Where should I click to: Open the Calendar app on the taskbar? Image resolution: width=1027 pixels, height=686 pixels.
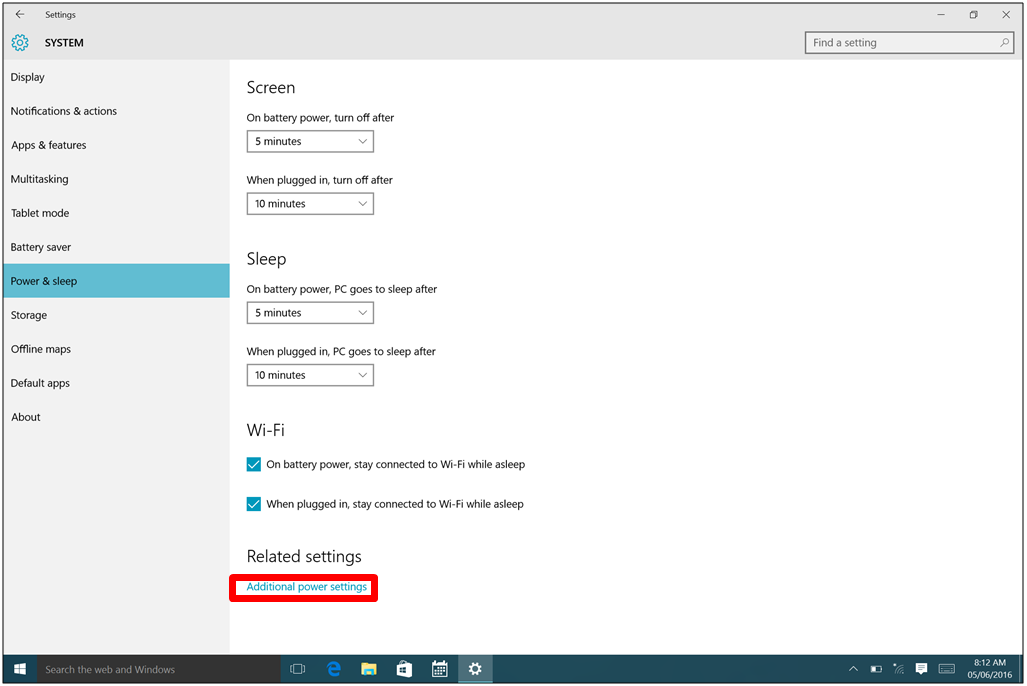[x=439, y=669]
